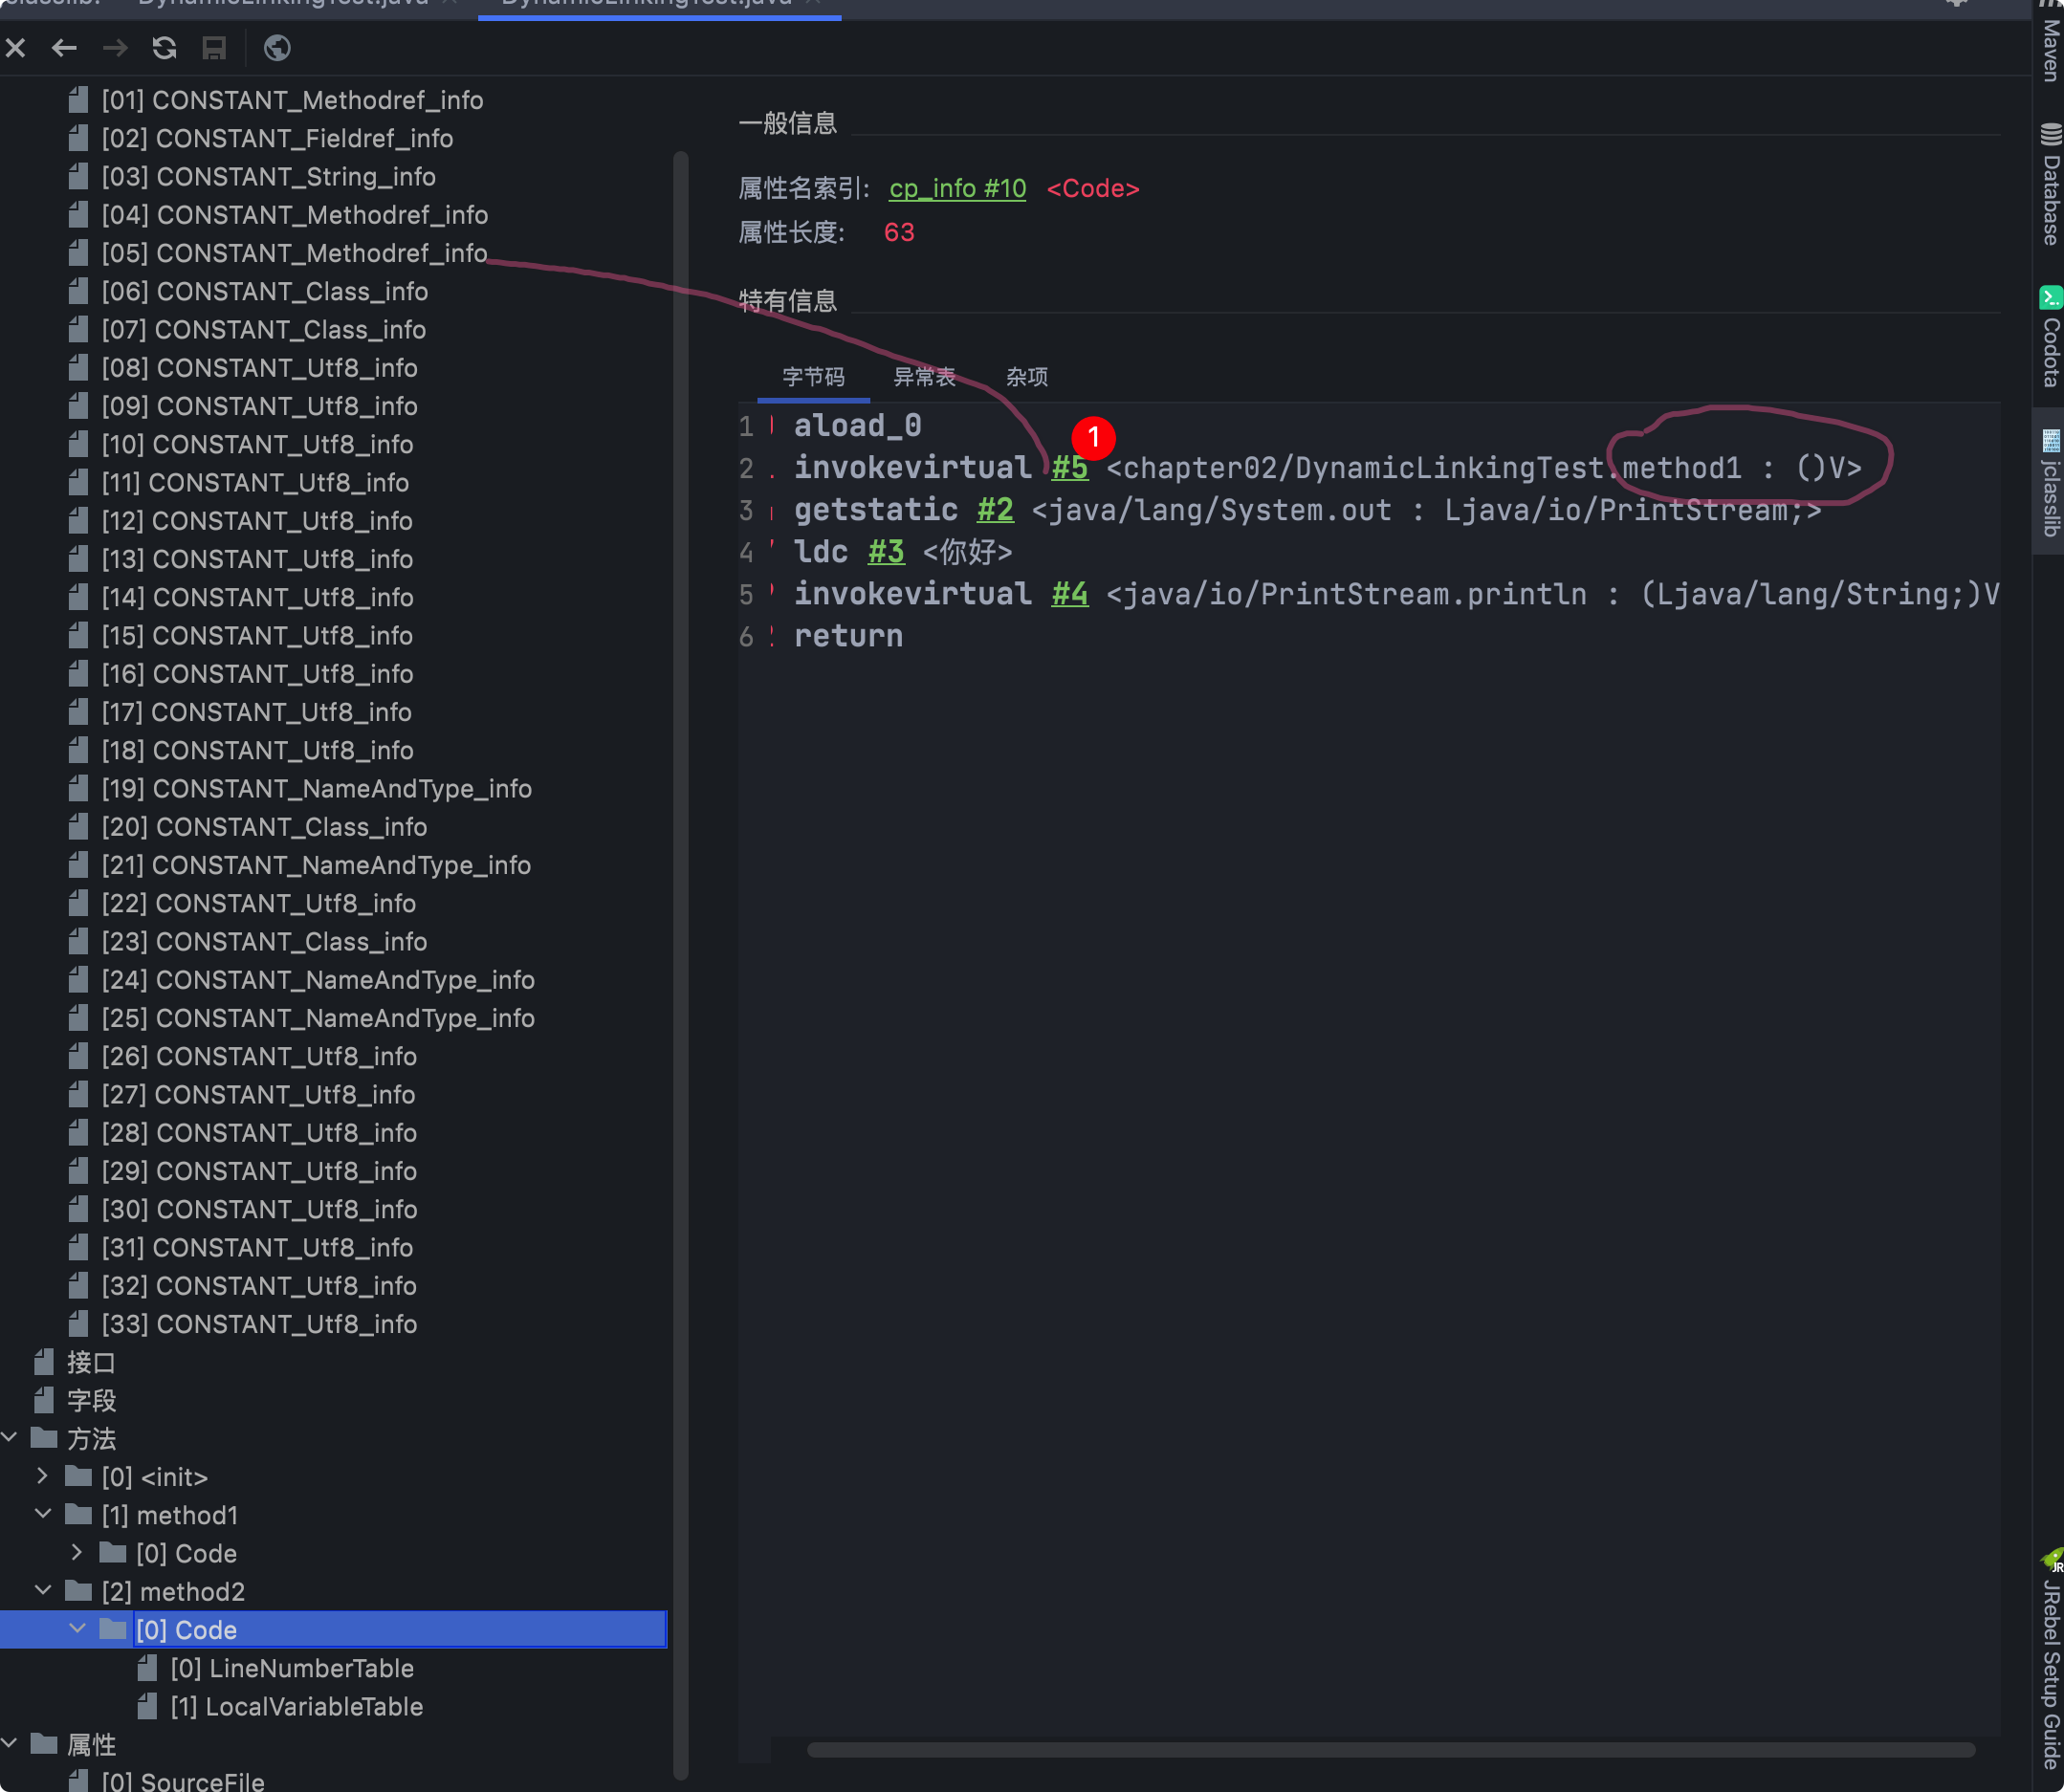Collapse the [1] method1 node
The width and height of the screenshot is (2064, 1792).
[x=42, y=1514]
